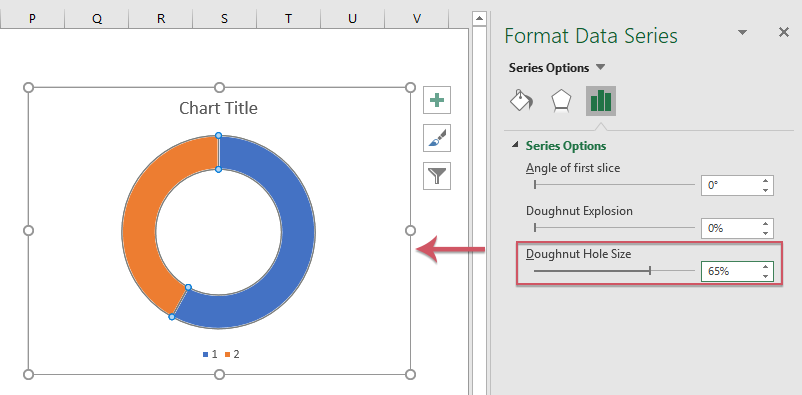Select column S header
Screen dimensions: 802x395
[225, 19]
